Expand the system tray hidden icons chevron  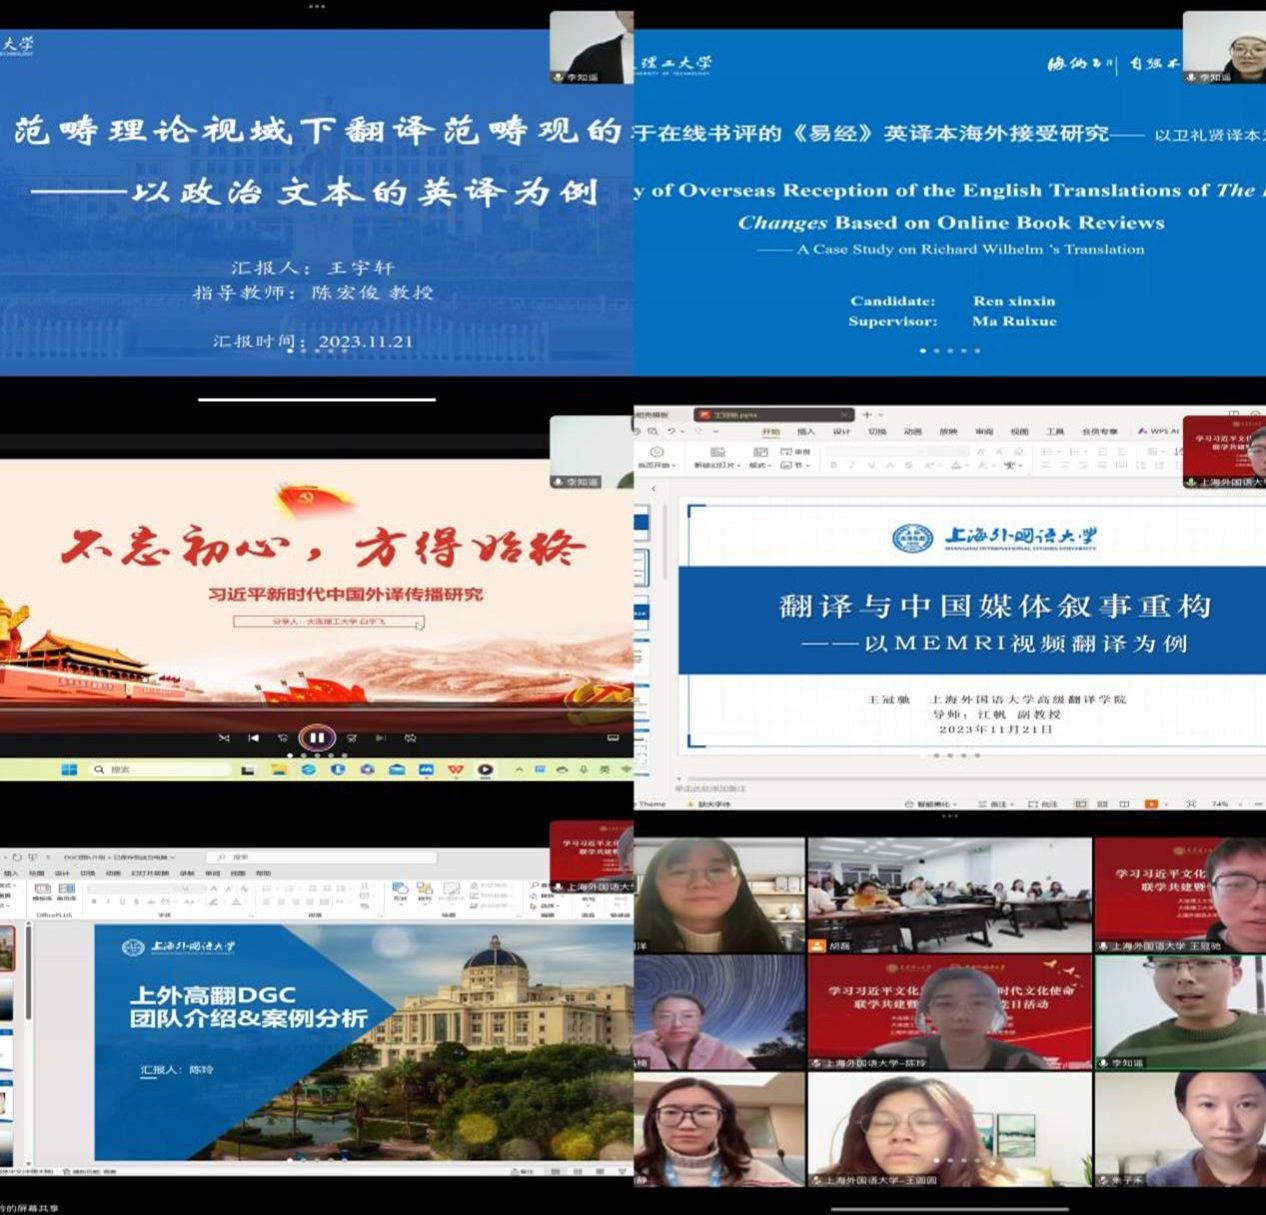tap(518, 769)
